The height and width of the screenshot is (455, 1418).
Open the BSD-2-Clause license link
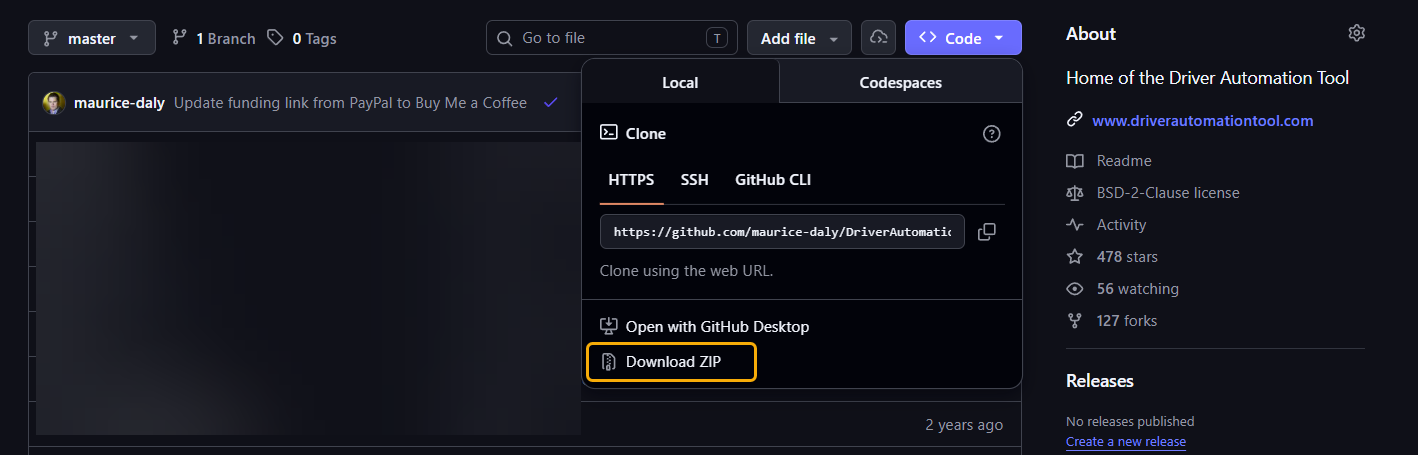1167,192
